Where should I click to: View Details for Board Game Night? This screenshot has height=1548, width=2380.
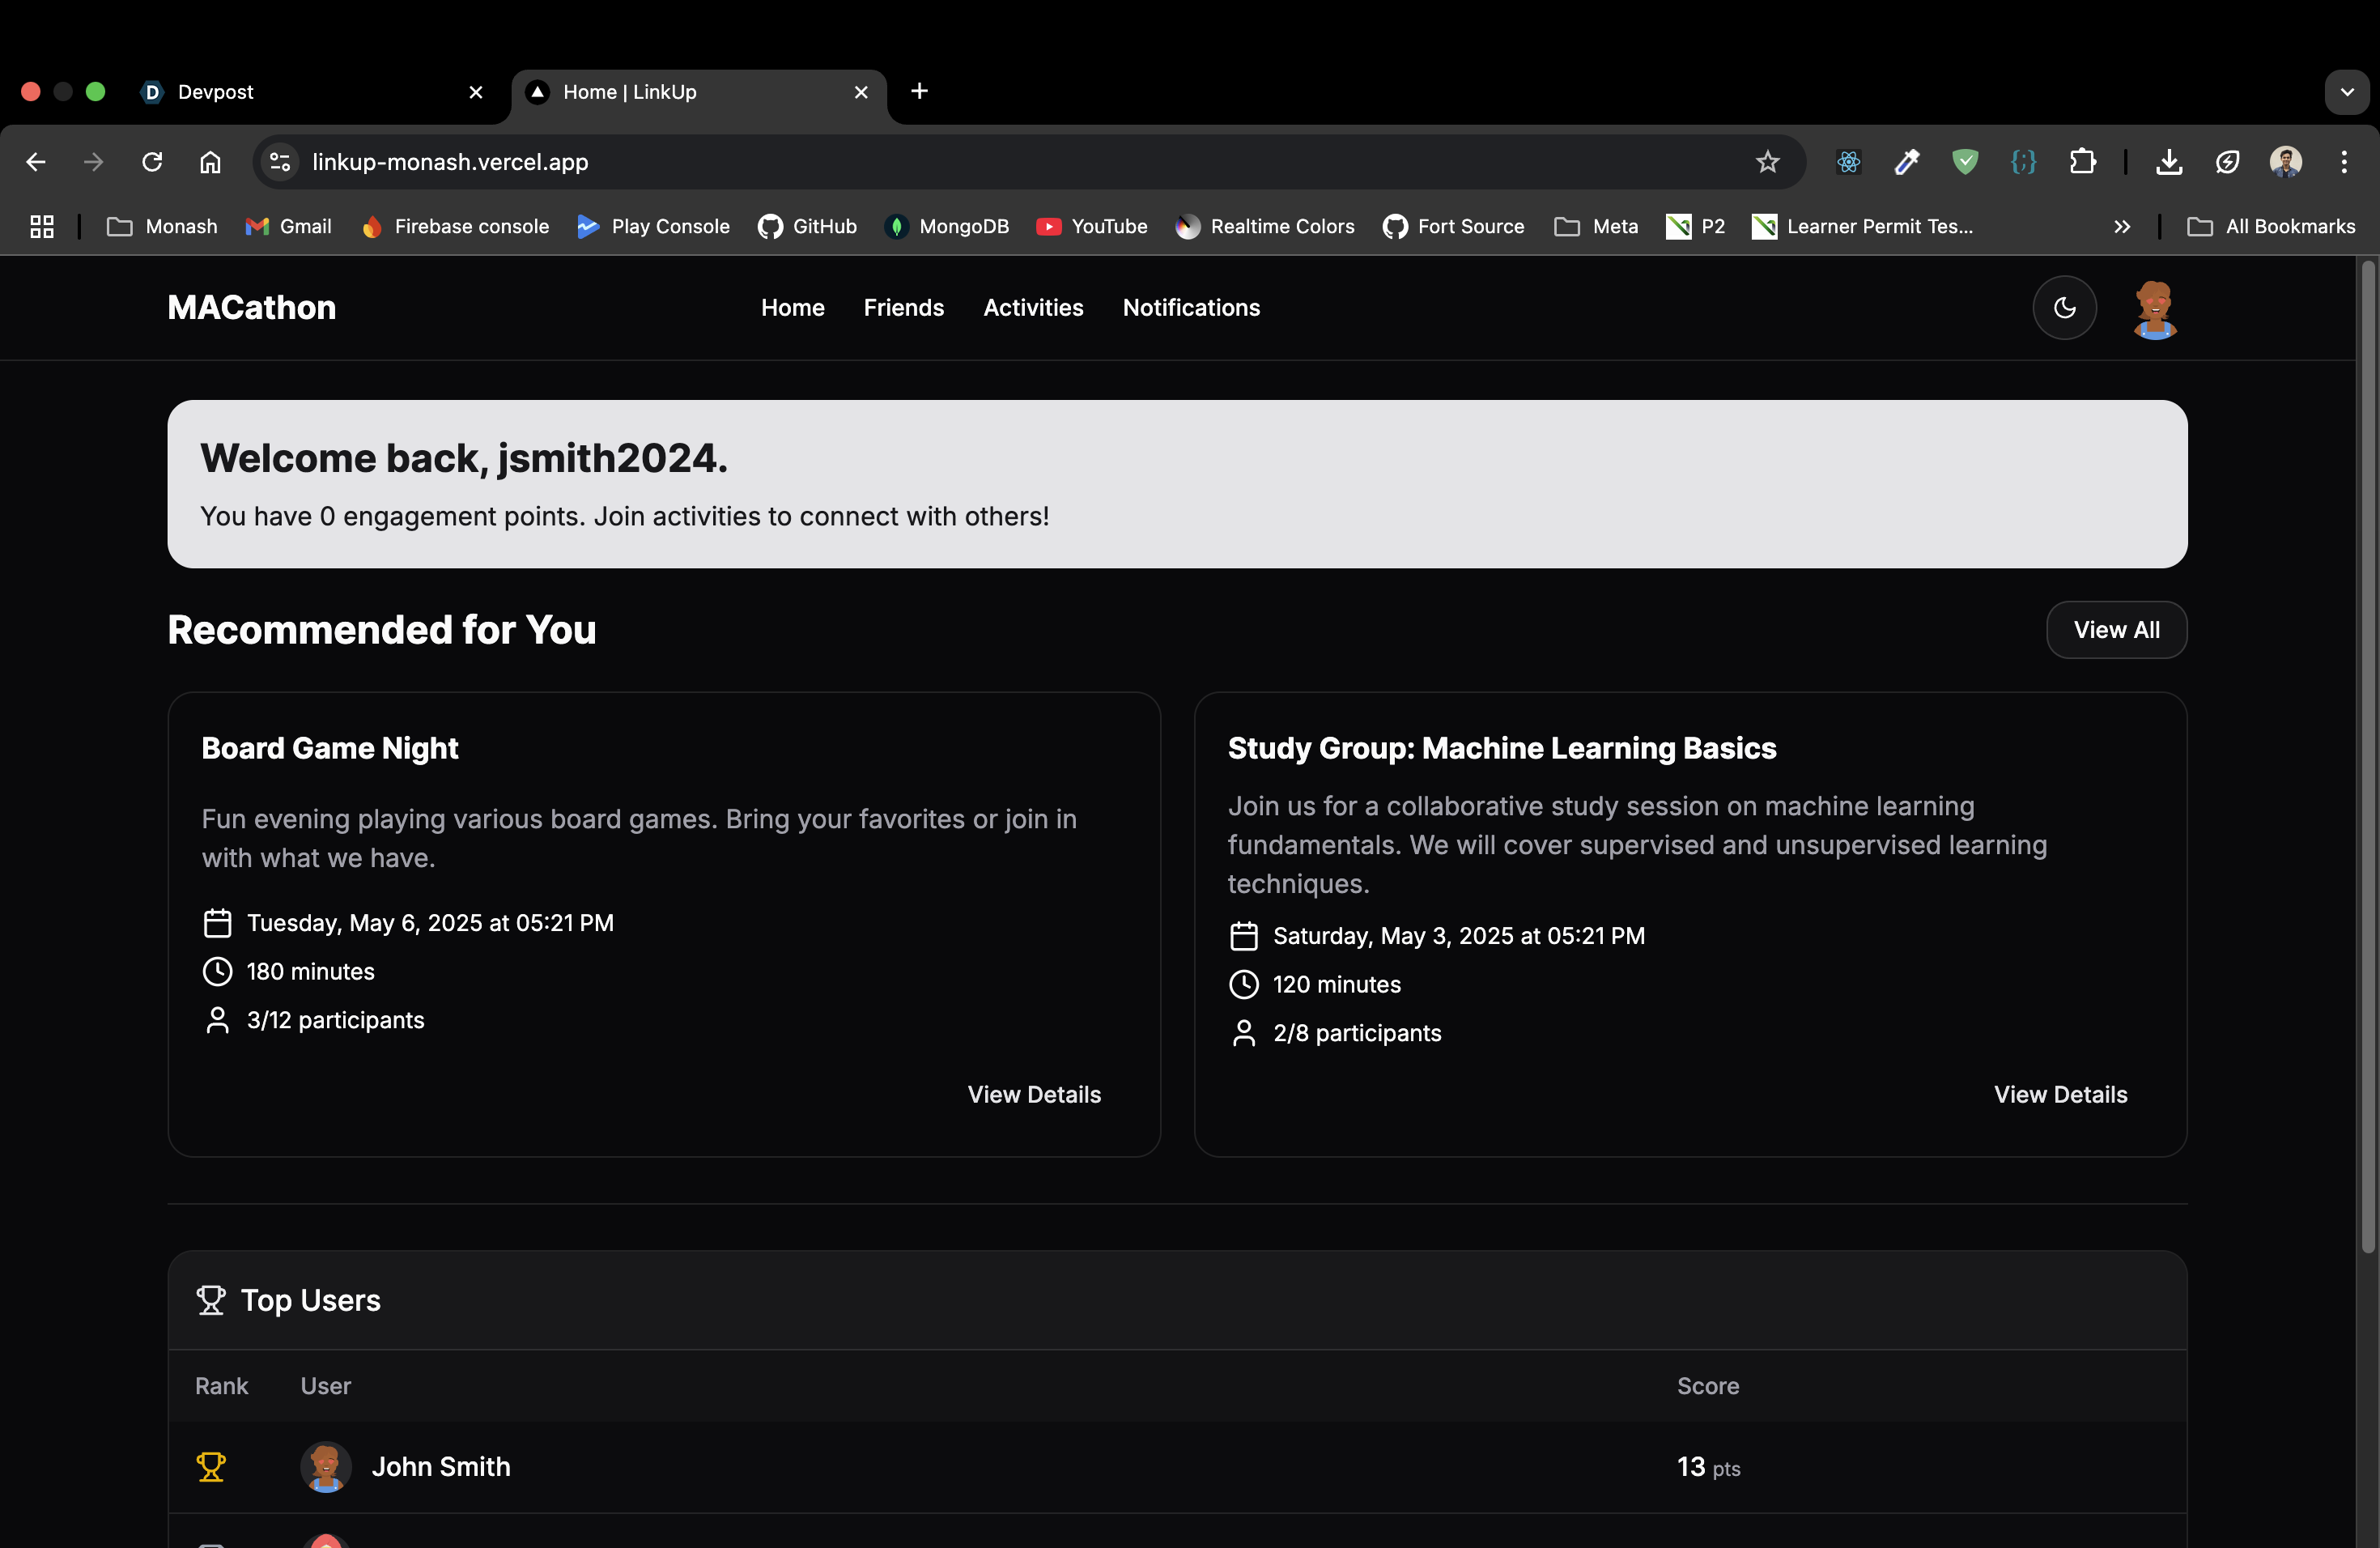pos(1033,1095)
